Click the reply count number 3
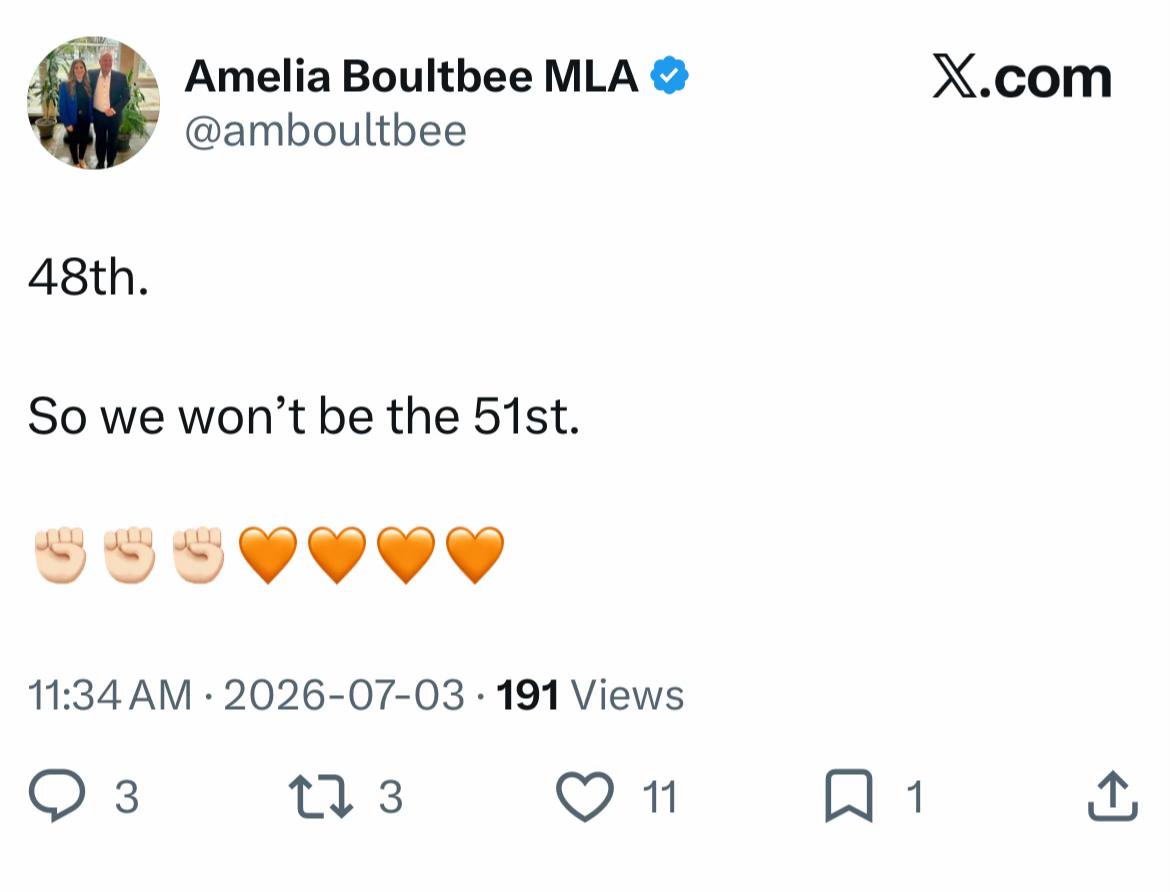1170x892 pixels. click(127, 797)
